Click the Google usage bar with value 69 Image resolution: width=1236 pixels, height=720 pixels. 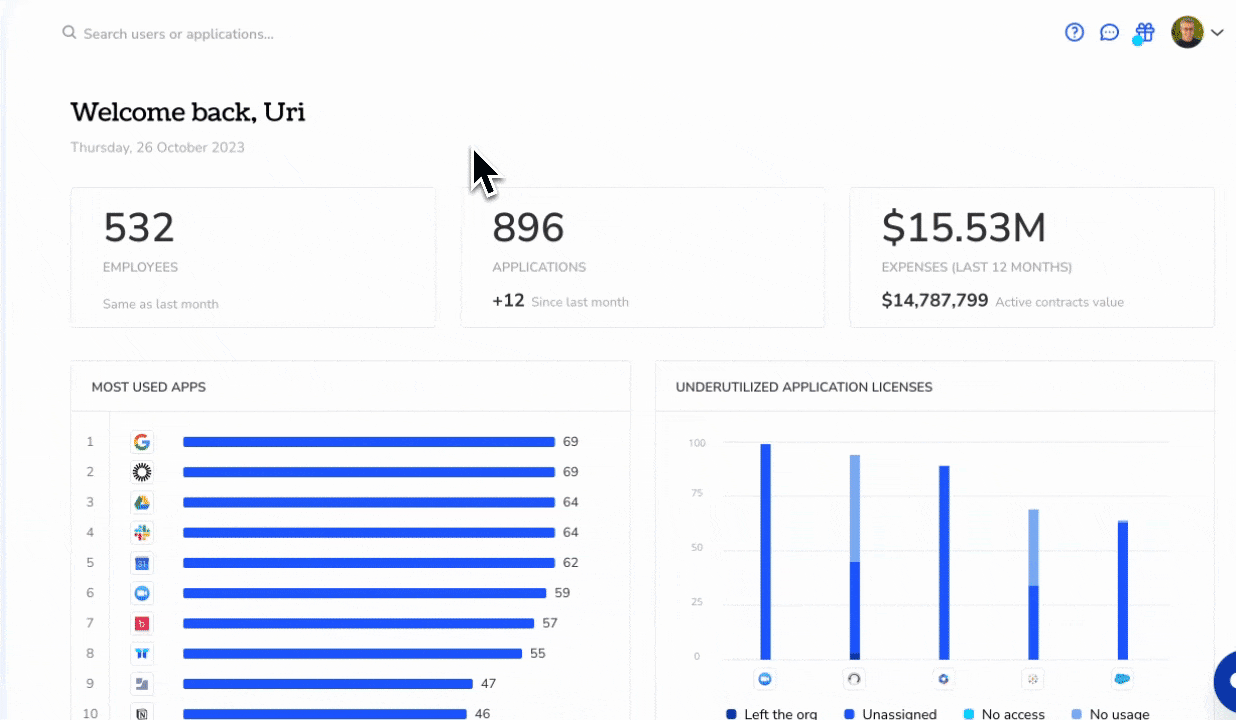tap(369, 442)
